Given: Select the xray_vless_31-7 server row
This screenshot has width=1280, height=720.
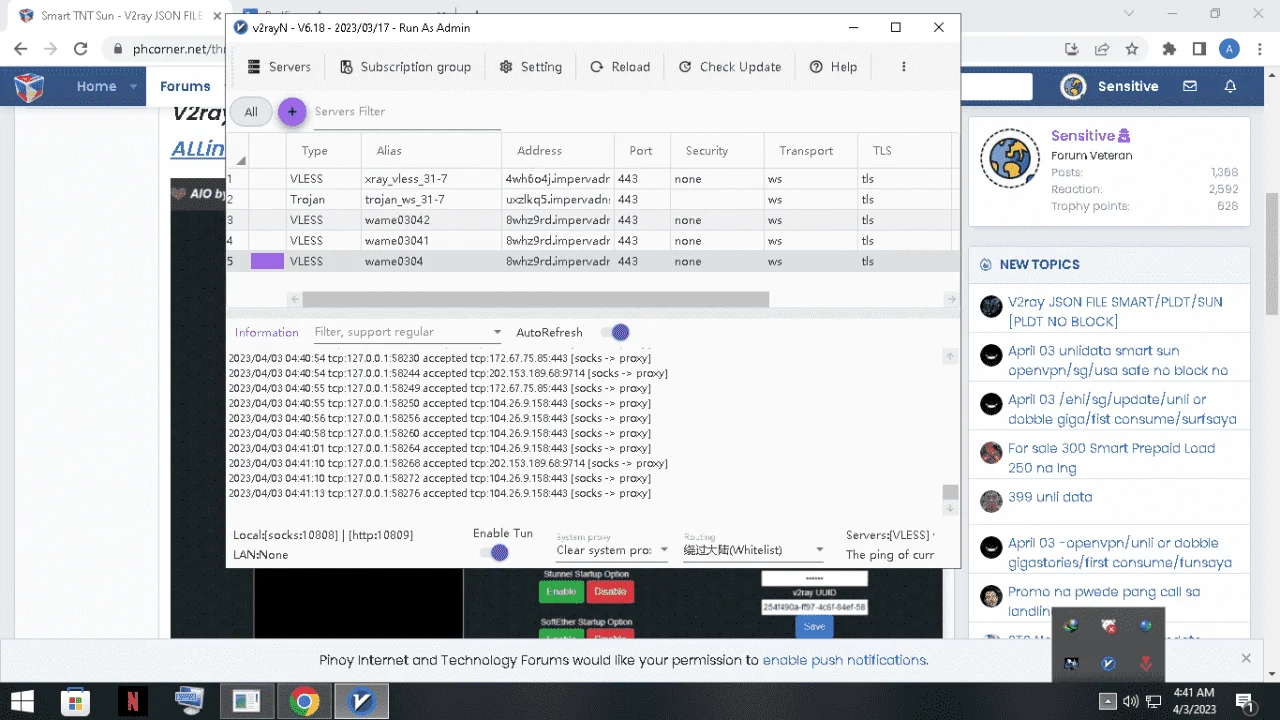Looking at the screenshot, I should tap(592, 179).
